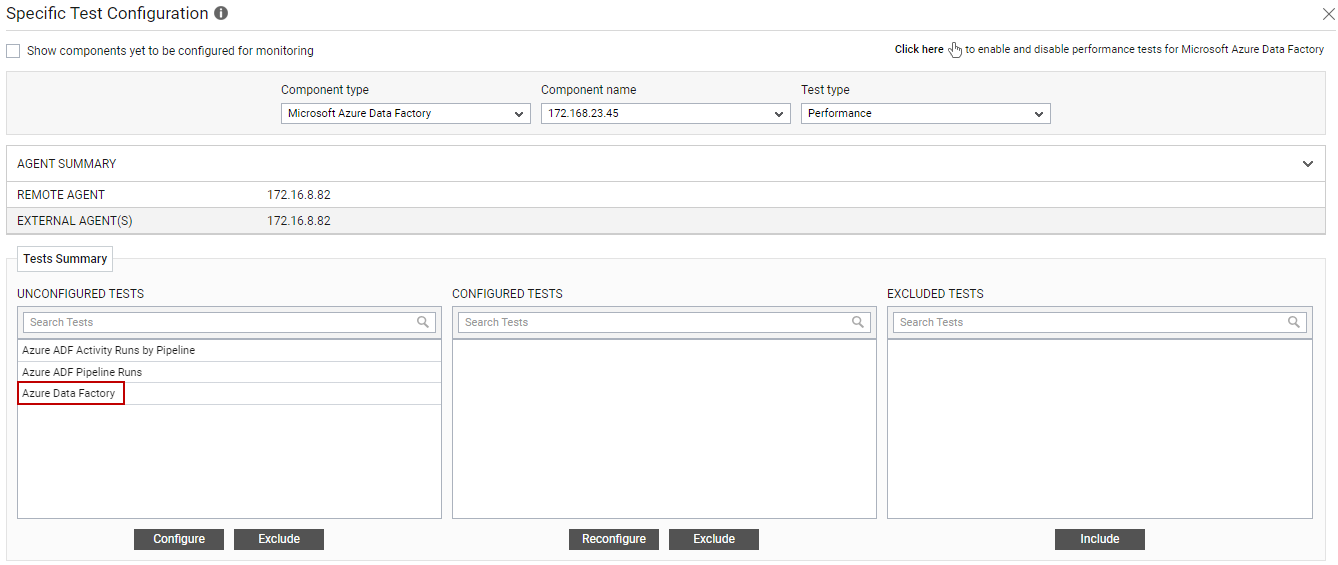
Task: Click the Configure button
Action: (179, 539)
